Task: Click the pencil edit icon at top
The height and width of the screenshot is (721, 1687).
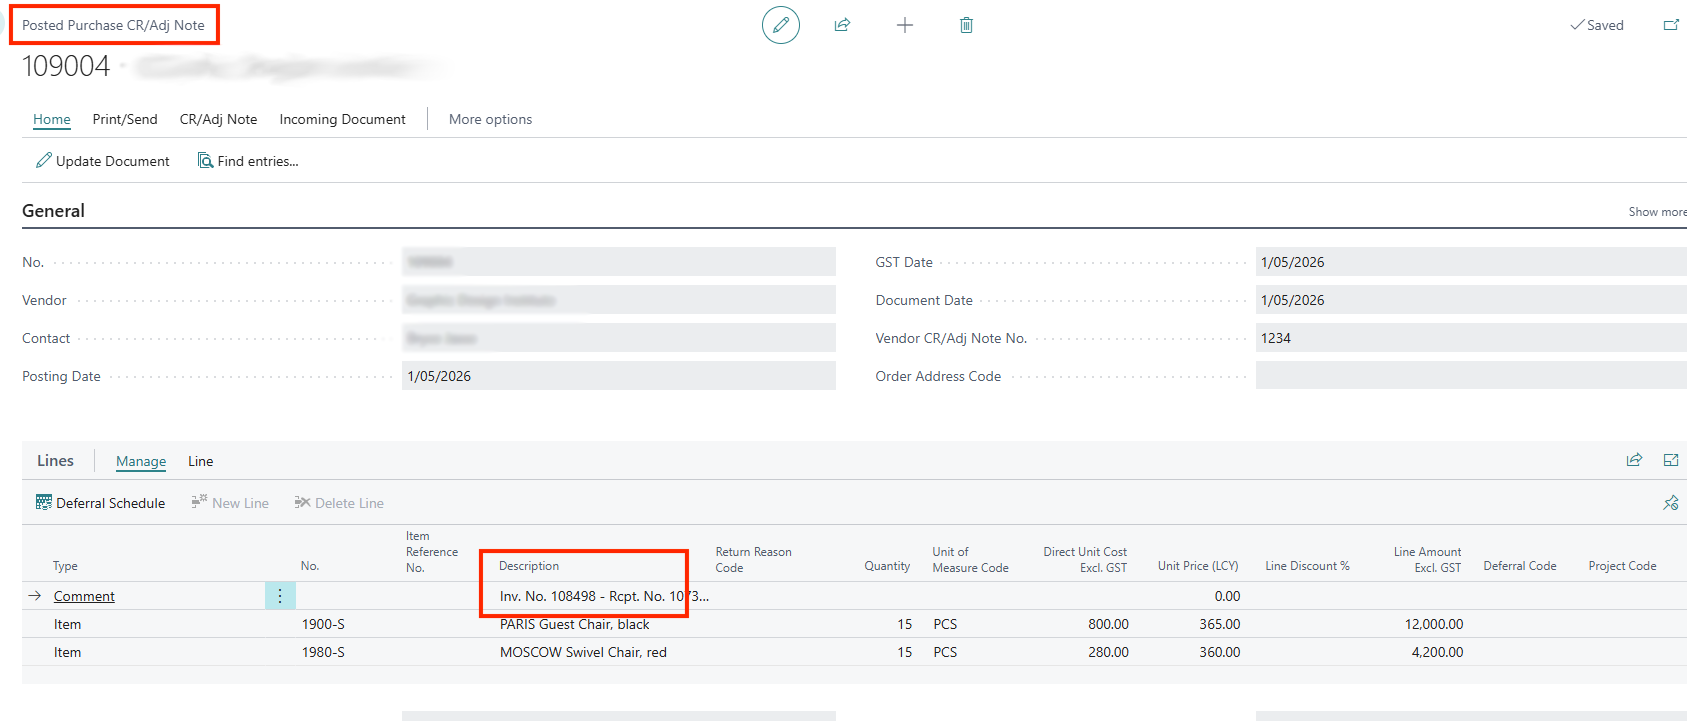Action: pos(780,25)
